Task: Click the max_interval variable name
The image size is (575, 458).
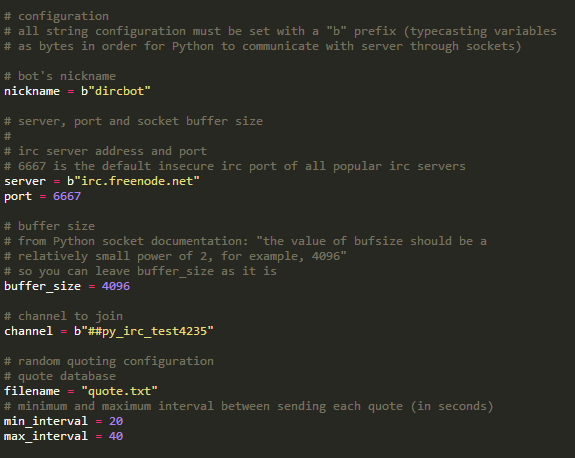Action: (46, 437)
